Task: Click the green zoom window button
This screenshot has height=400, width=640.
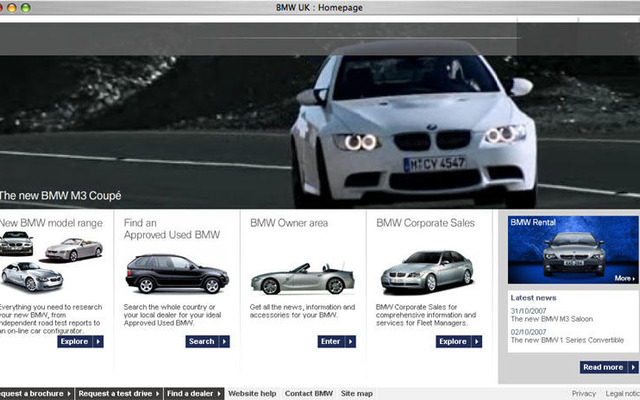Action: [26, 7]
